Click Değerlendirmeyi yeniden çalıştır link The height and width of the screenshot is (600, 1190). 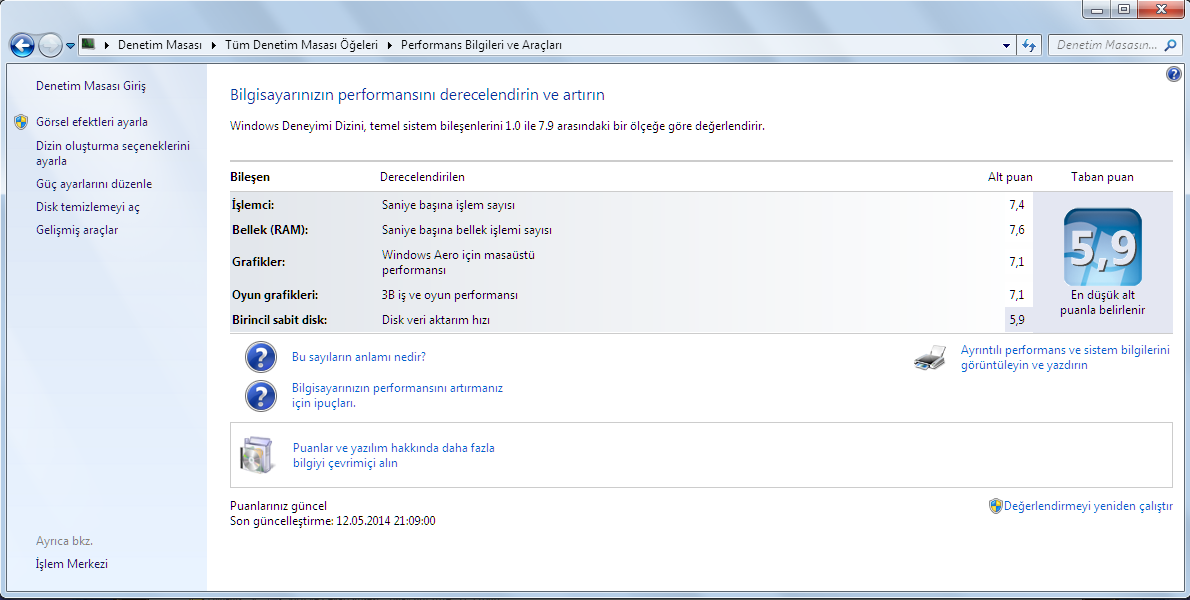pos(1088,506)
